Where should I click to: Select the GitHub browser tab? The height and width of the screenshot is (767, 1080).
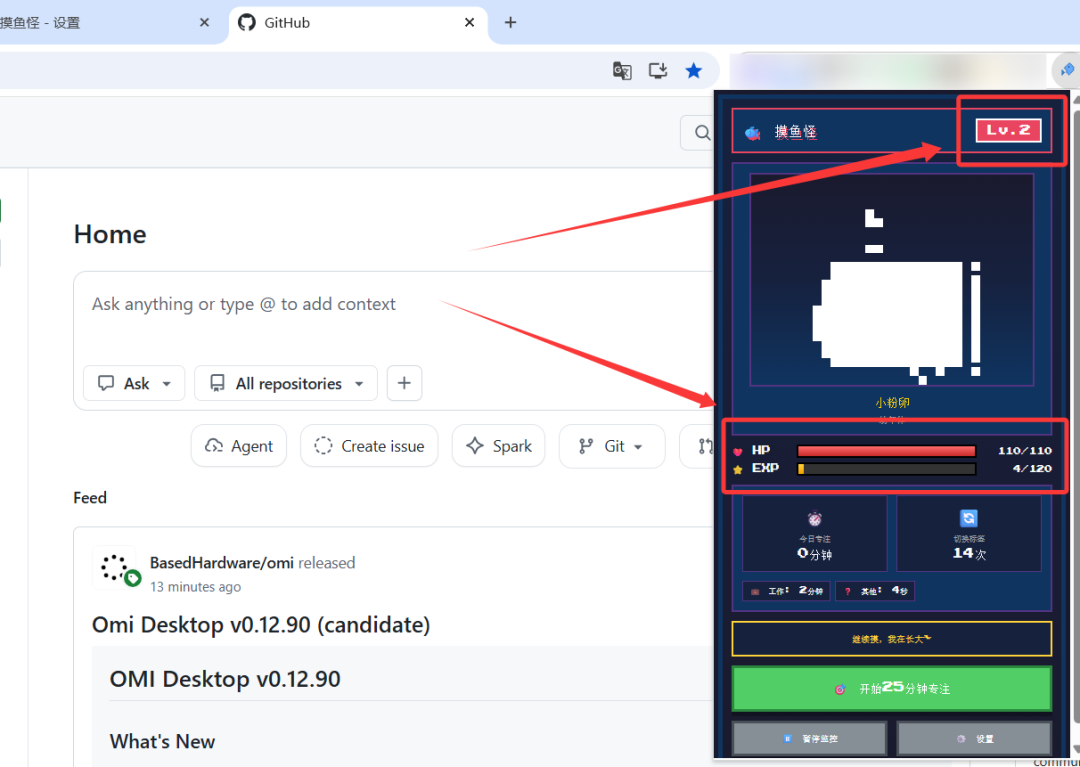(x=358, y=23)
